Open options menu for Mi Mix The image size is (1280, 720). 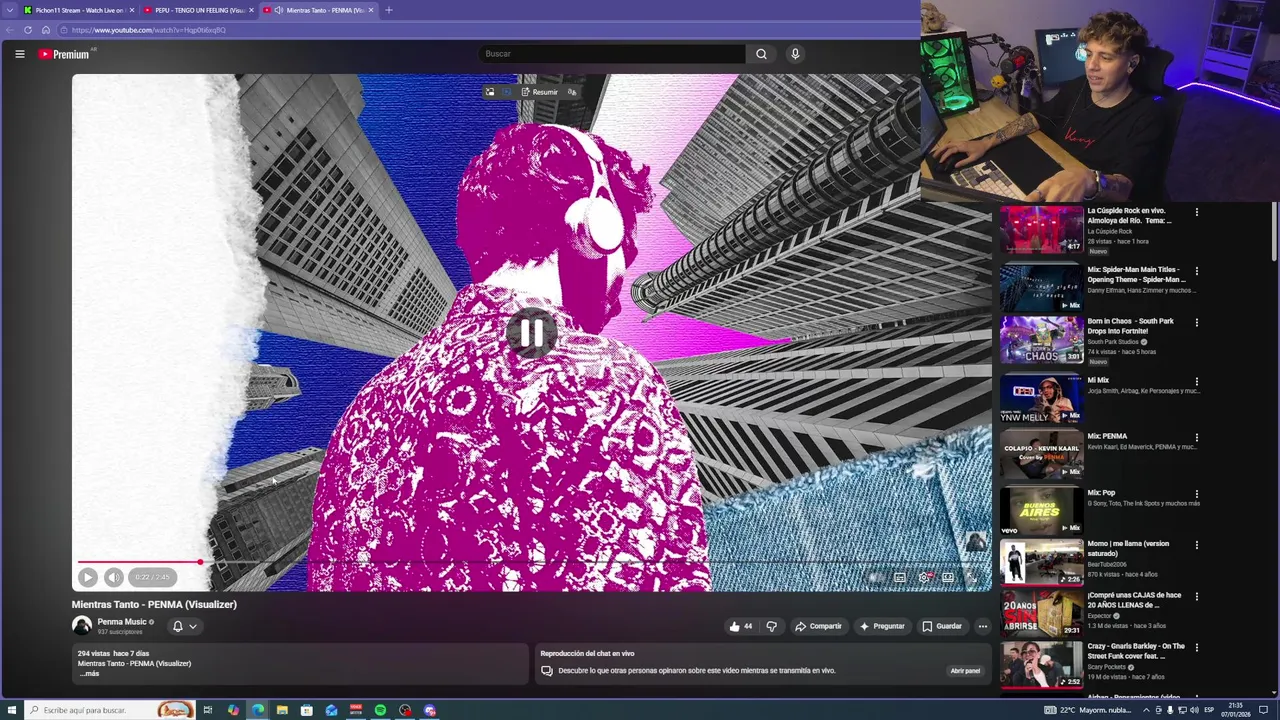[1196, 381]
